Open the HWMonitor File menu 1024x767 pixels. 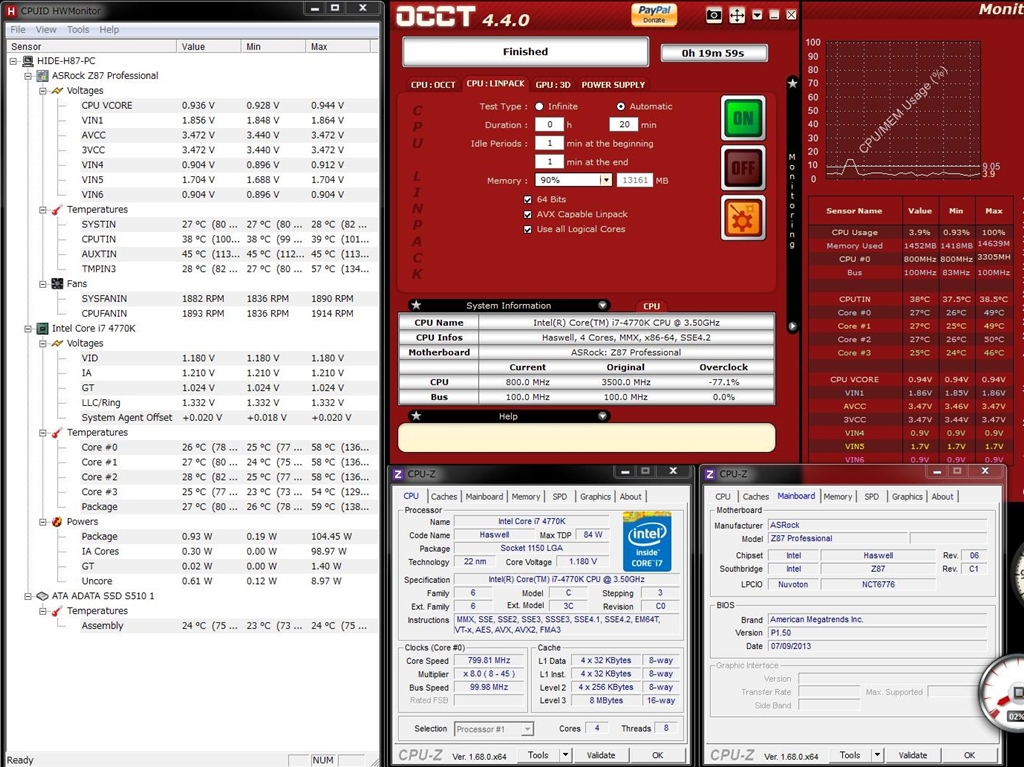18,29
